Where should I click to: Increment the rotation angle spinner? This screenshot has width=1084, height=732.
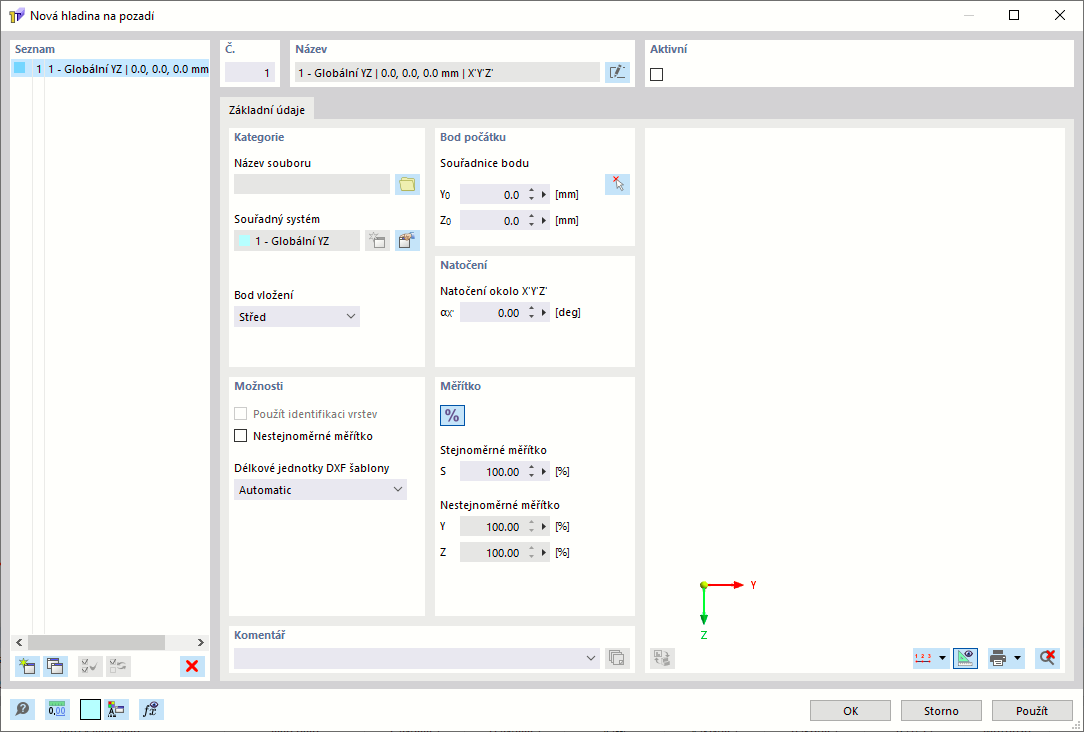pyautogui.click(x=532, y=309)
